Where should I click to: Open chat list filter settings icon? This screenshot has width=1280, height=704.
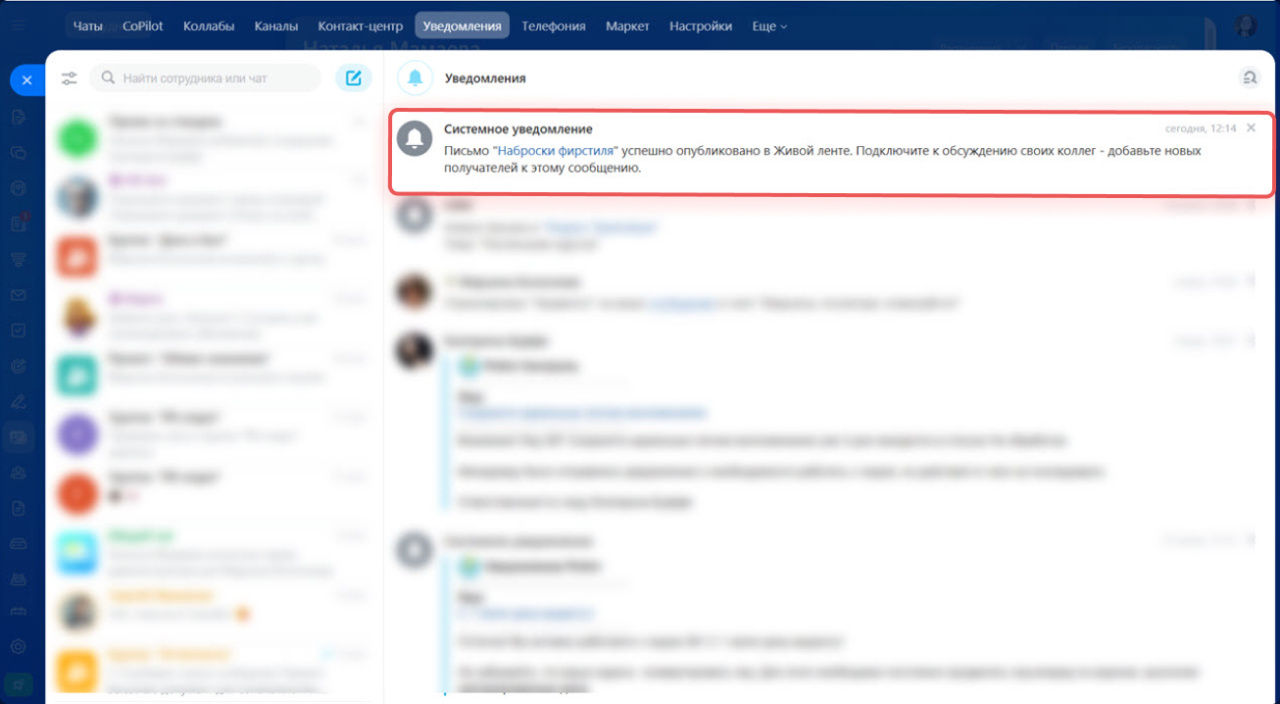(x=69, y=78)
